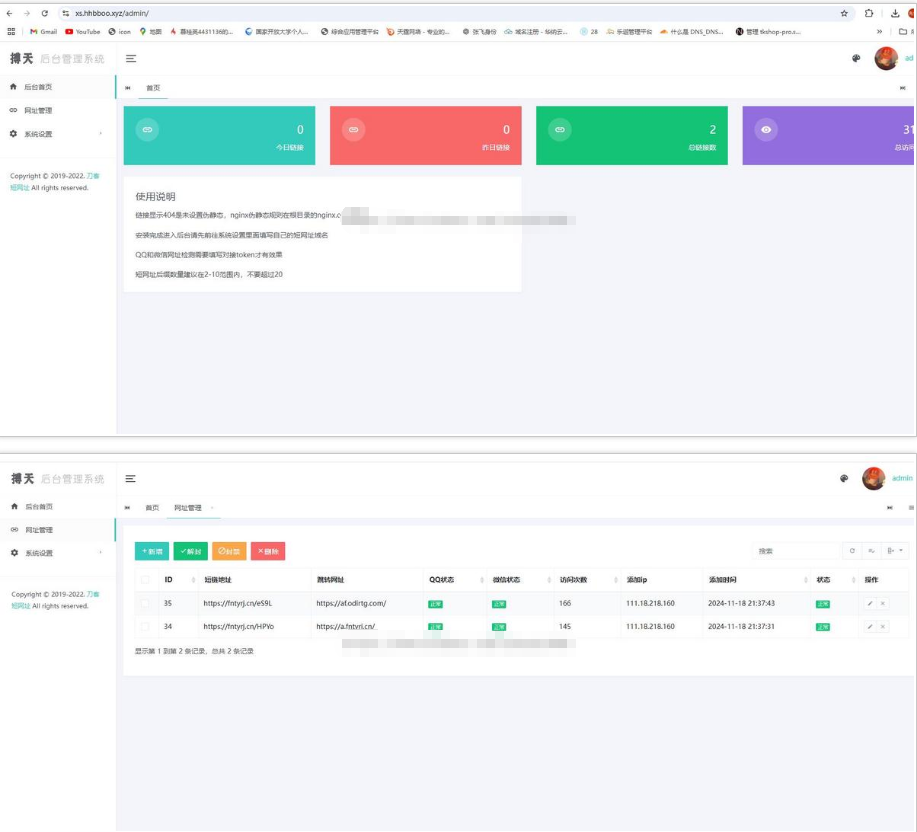Click the hamburger menu icon in lower panel
This screenshot has width=917, height=832.
(130, 479)
